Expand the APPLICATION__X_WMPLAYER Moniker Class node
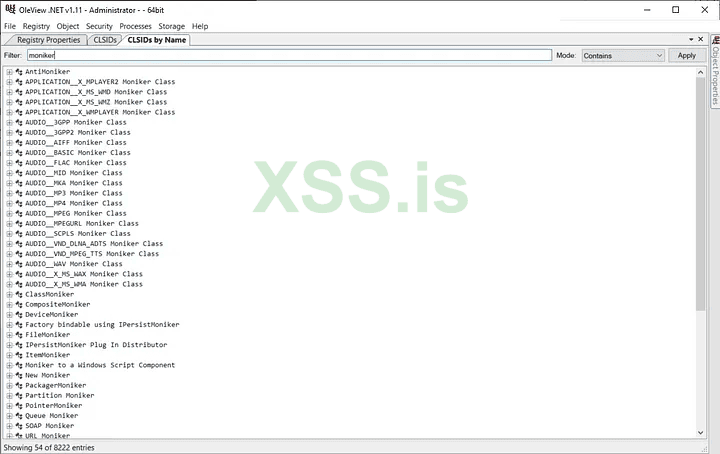This screenshot has height=454, width=720. tap(9, 112)
